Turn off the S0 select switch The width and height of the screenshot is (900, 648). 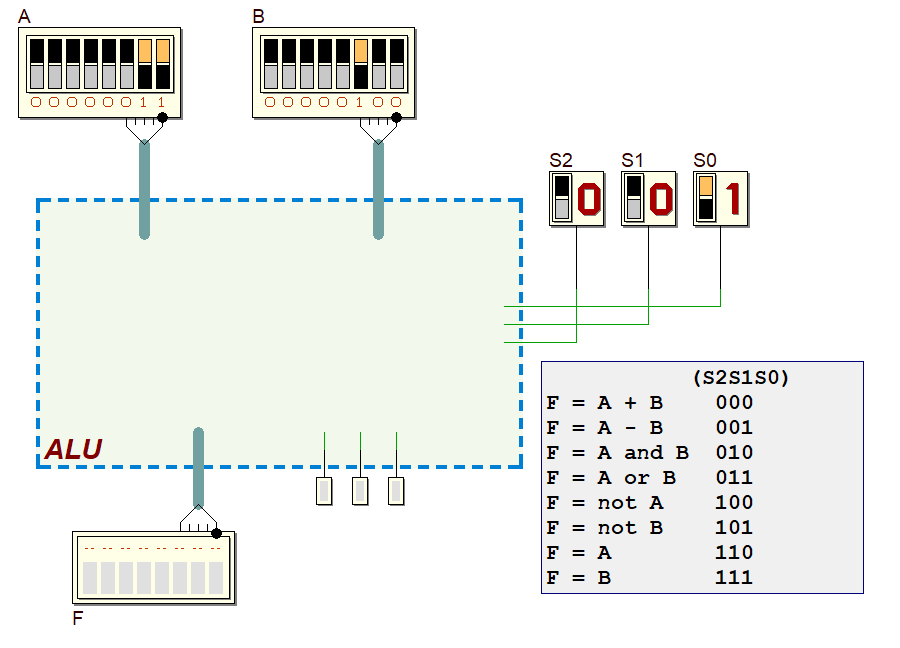click(x=706, y=198)
